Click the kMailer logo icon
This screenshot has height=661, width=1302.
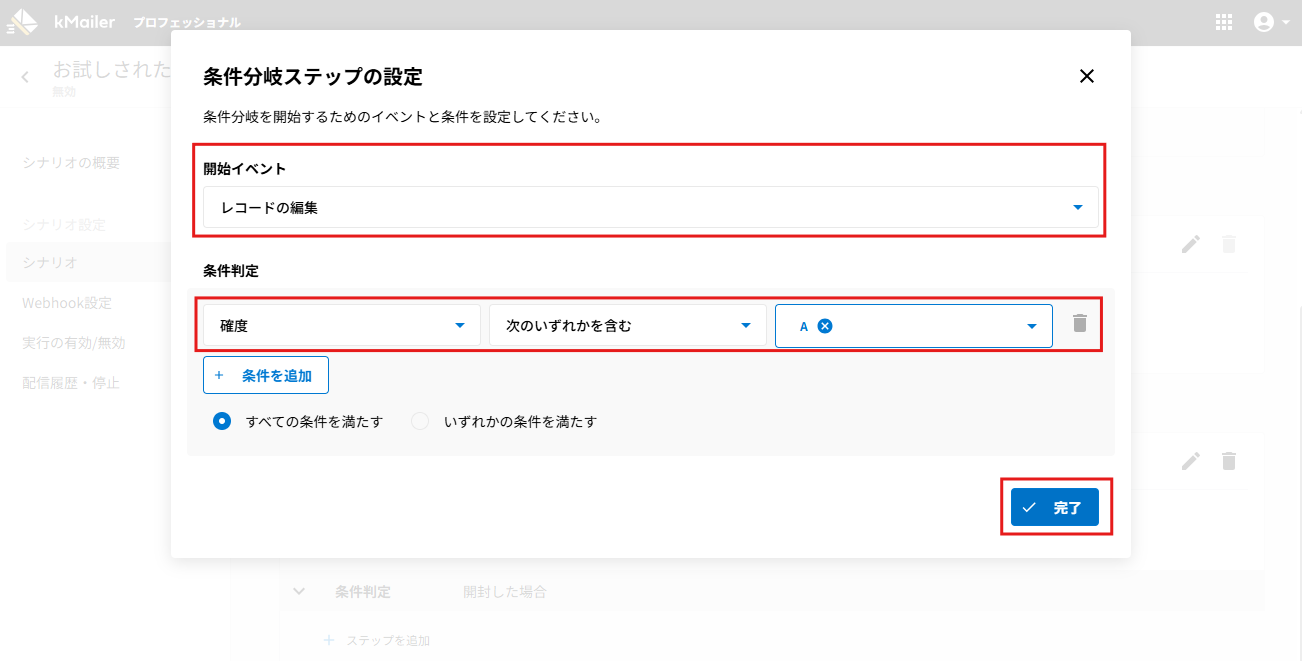click(x=22, y=21)
